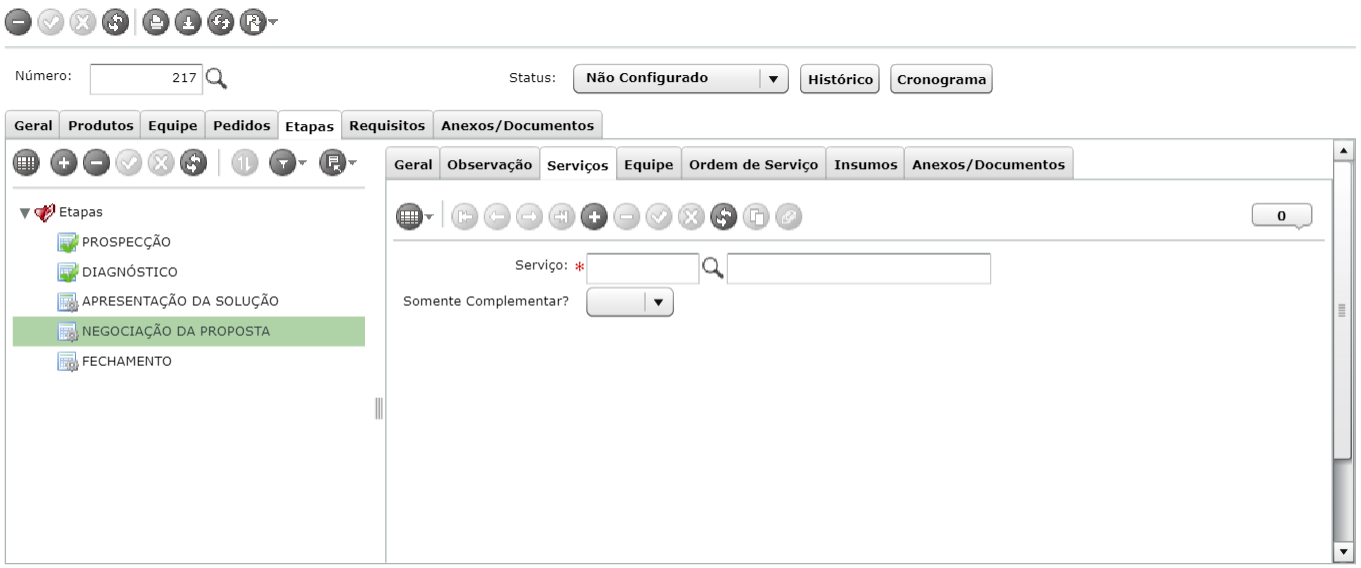
Task: Click the grid view icon in Etapas toolbar
Action: (25, 162)
